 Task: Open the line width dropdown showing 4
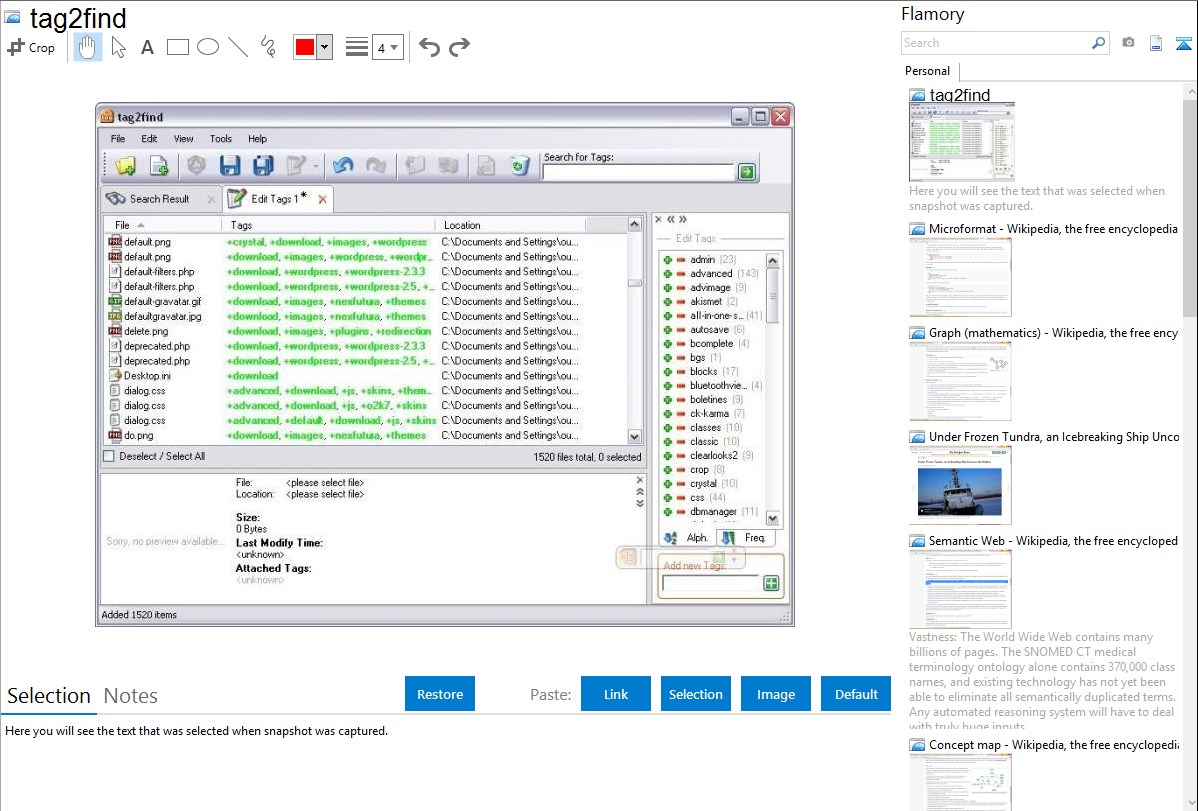click(387, 48)
